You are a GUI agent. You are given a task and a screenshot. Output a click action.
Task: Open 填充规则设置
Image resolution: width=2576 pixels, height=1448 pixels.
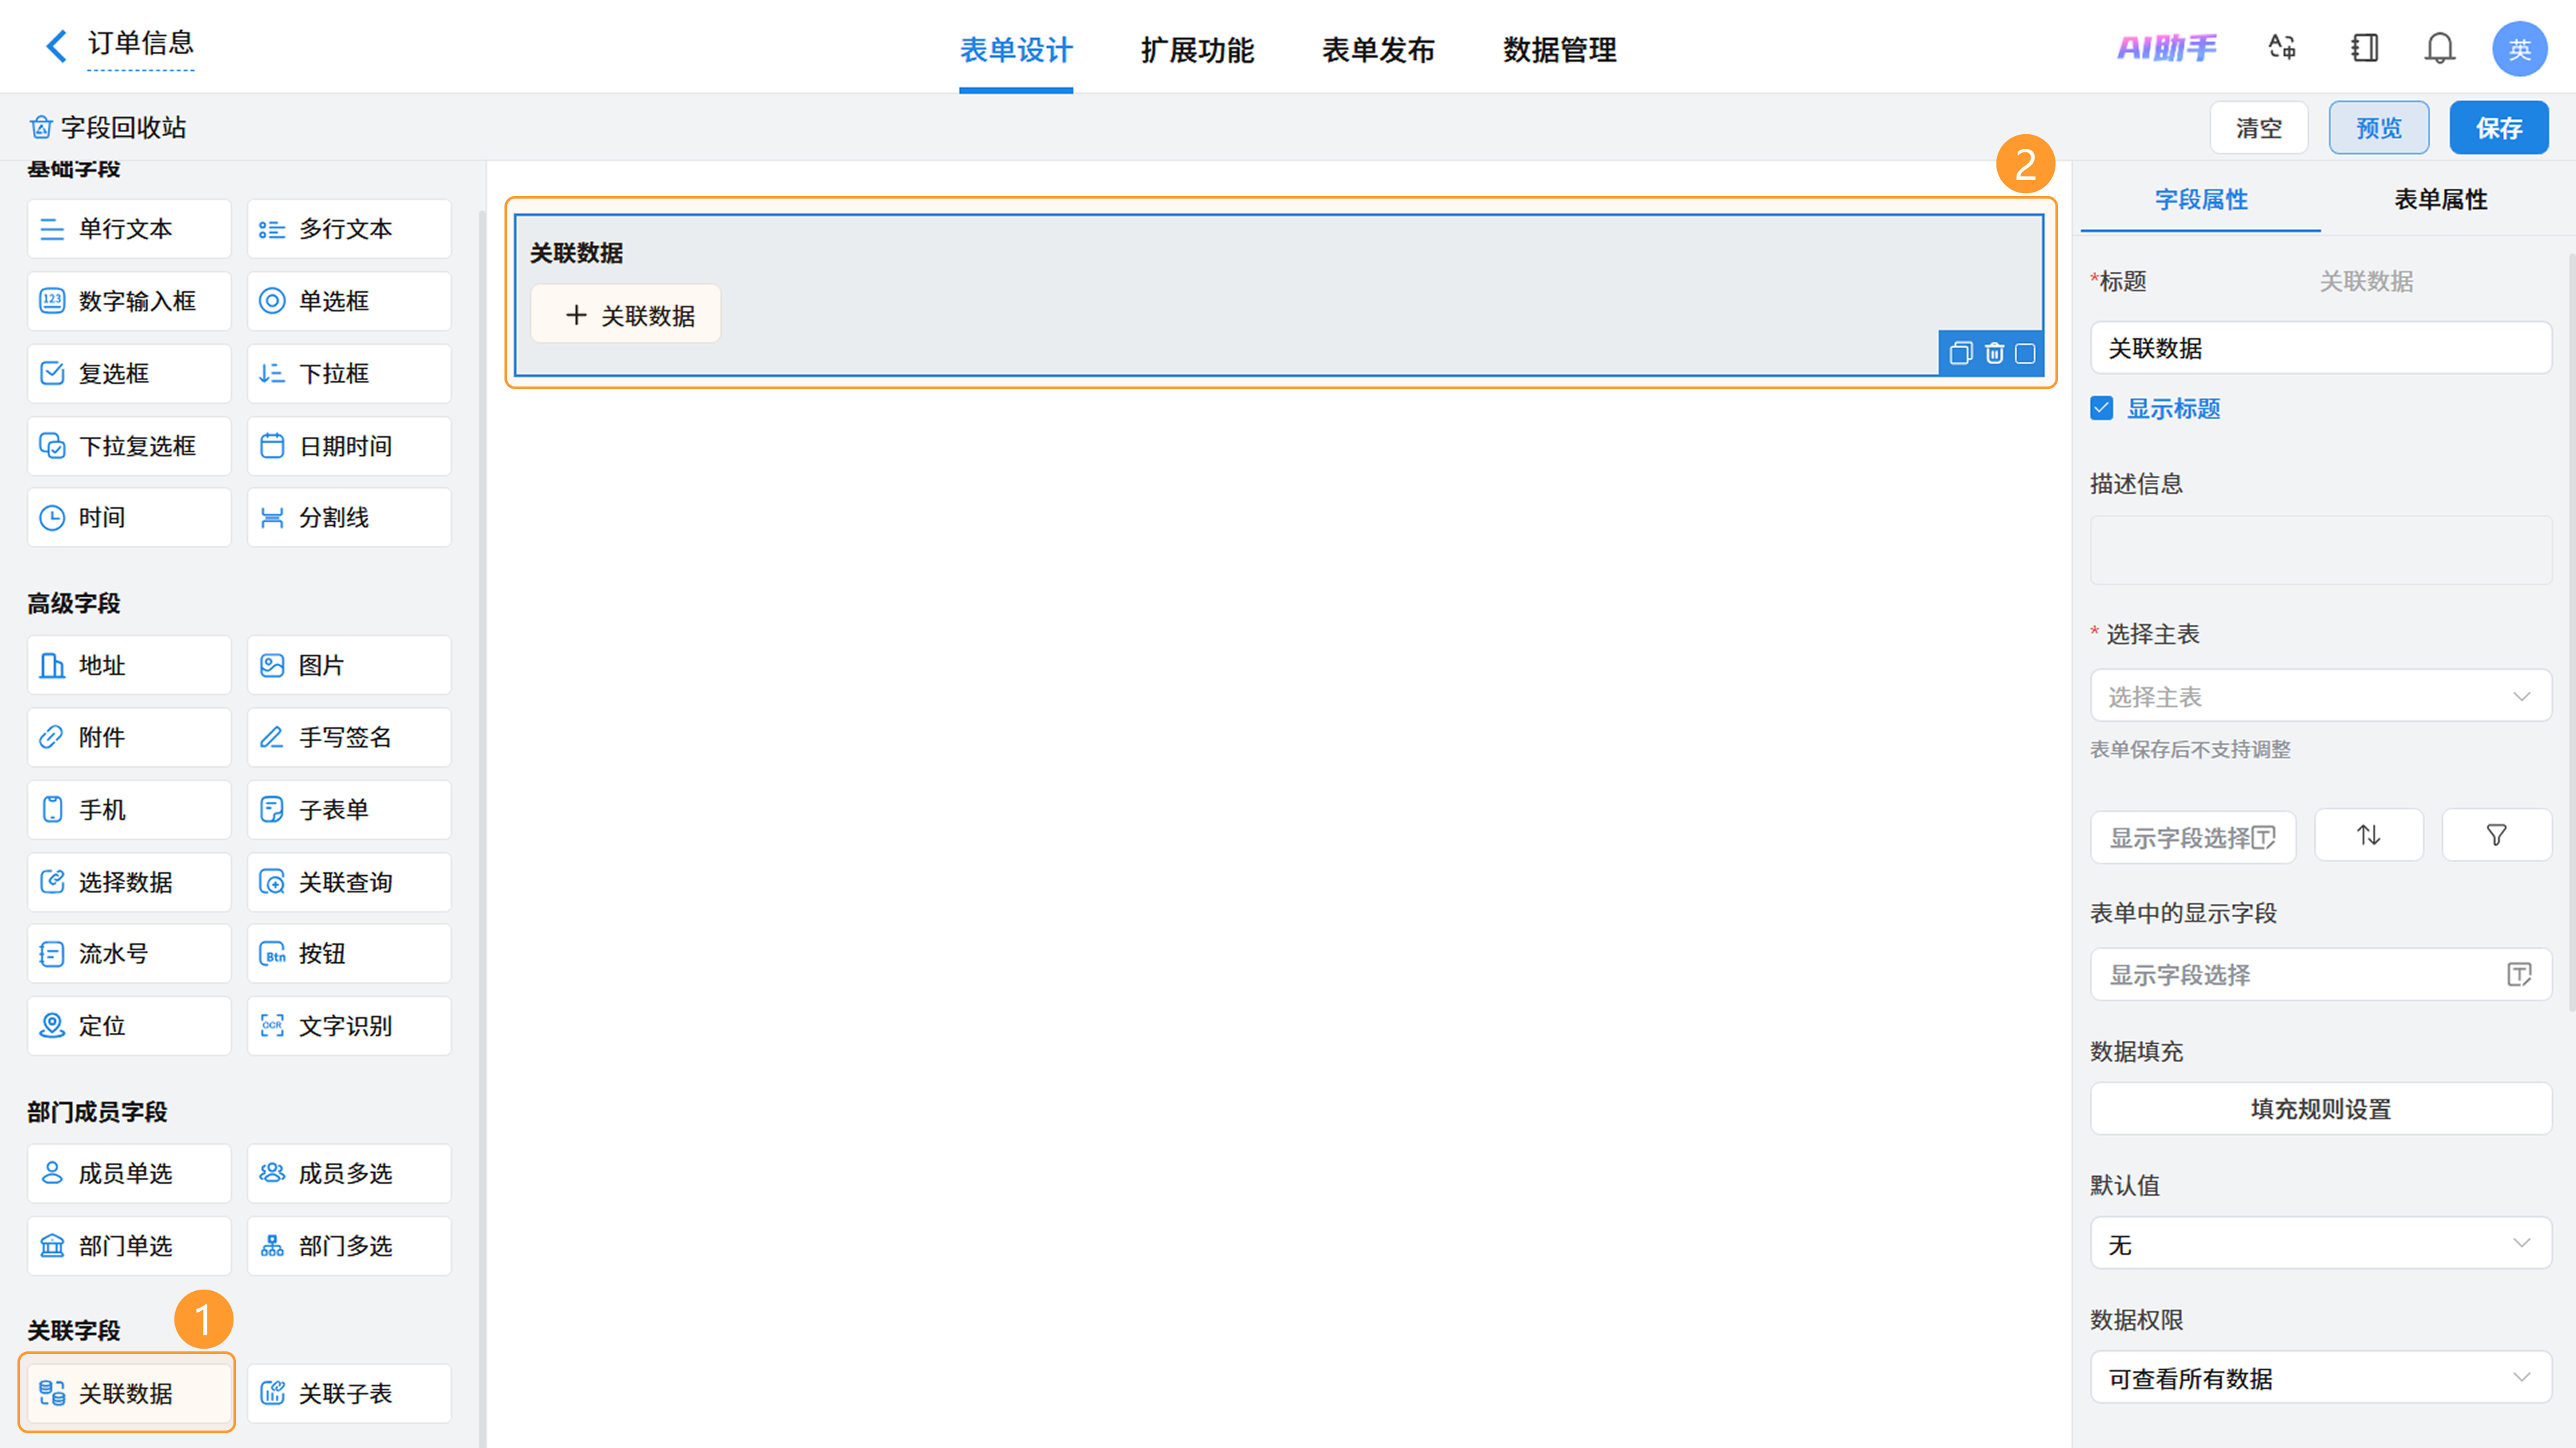[x=2320, y=1109]
